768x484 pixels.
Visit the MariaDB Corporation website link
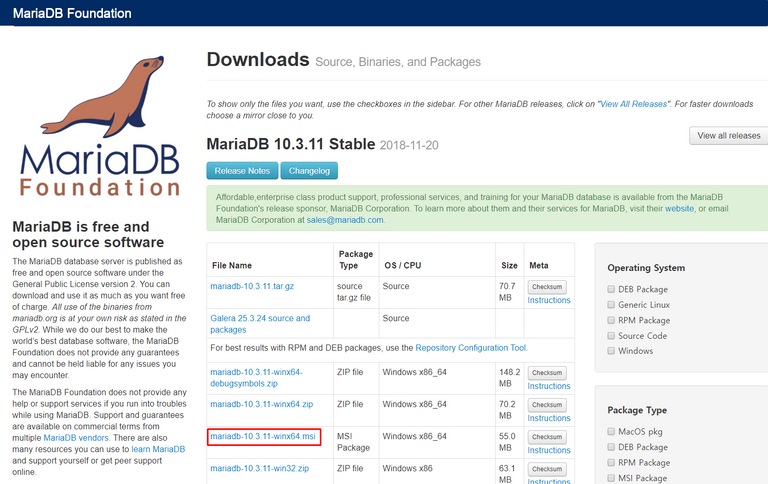pos(679,208)
